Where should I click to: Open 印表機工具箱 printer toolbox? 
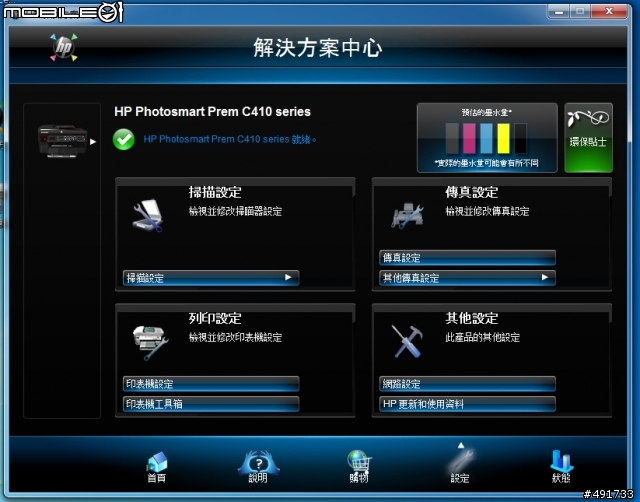[x=211, y=404]
